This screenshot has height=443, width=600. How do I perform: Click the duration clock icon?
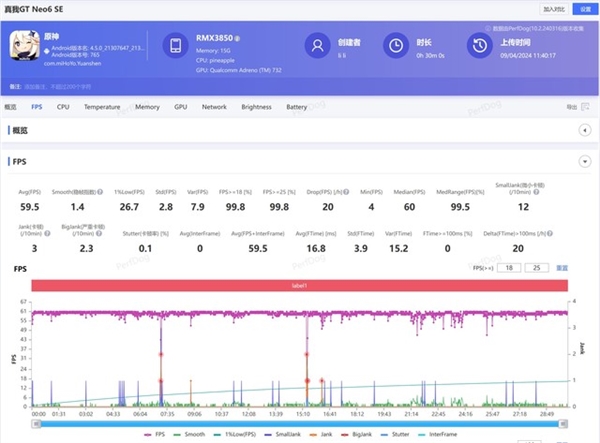pyautogui.click(x=397, y=45)
